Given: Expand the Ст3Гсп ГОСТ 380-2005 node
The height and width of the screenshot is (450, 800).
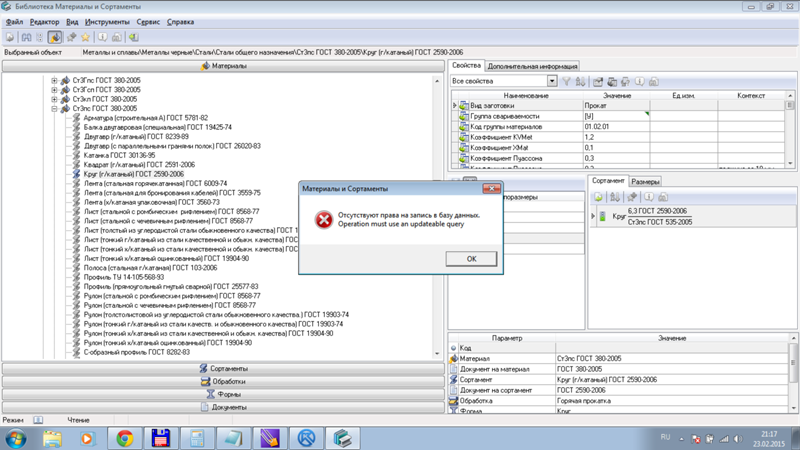Looking at the screenshot, I should [54, 90].
